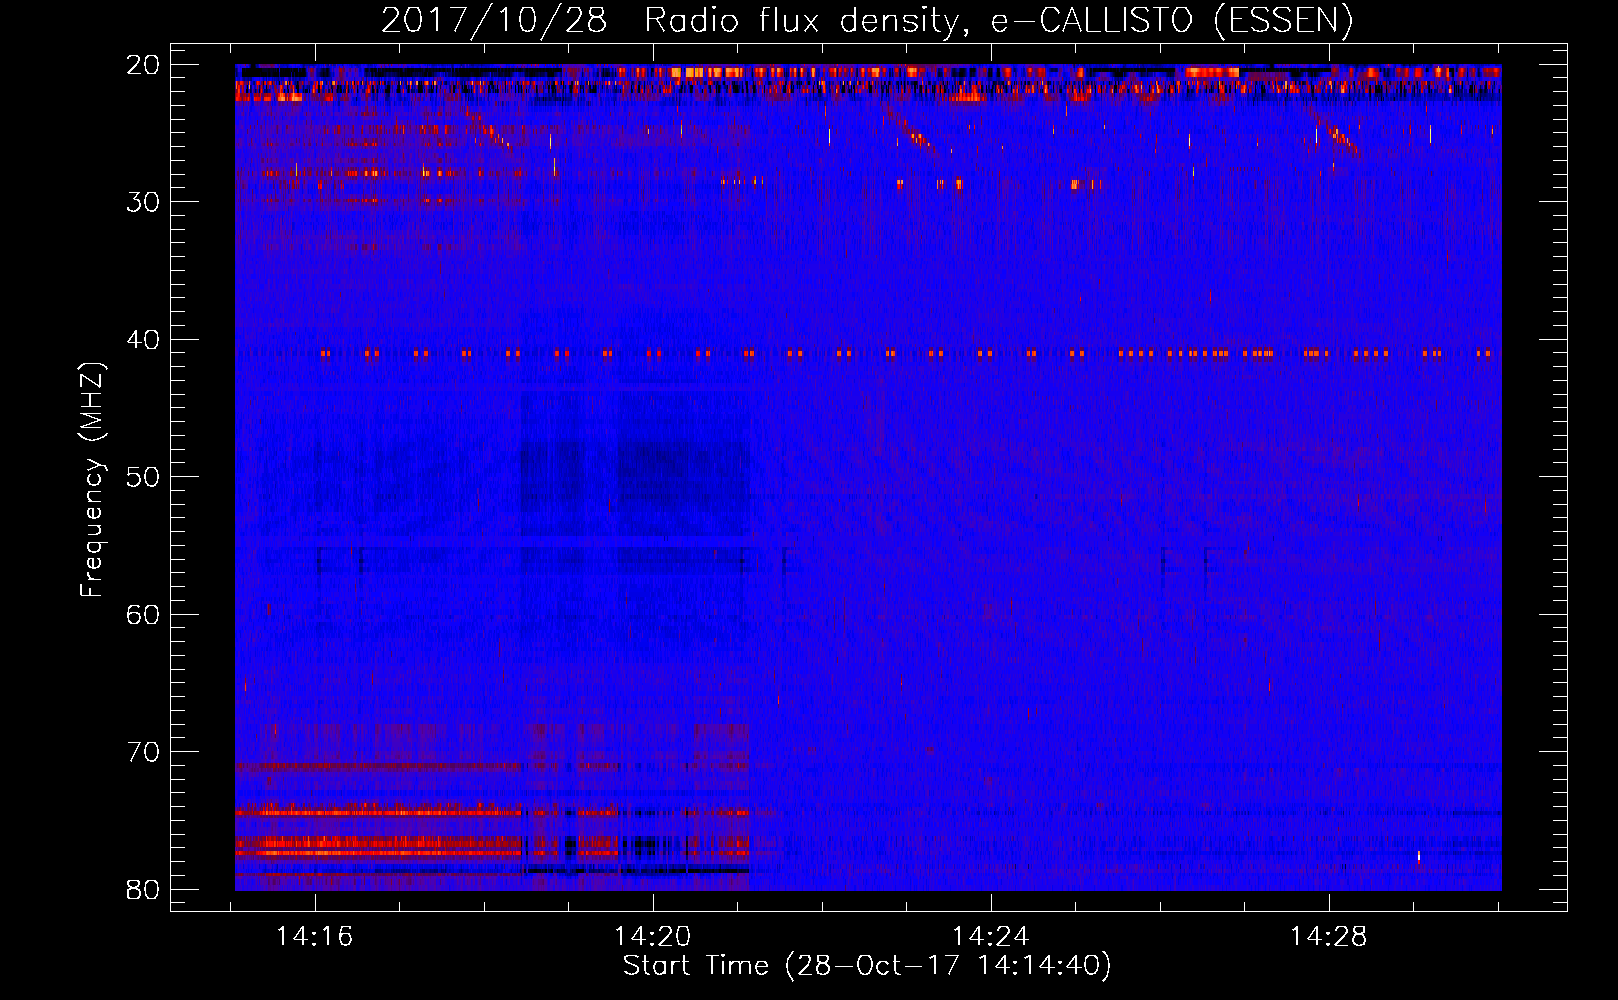This screenshot has width=1618, height=1000.
Task: Click the 14:28 time tick label
Action: pos(1329,937)
